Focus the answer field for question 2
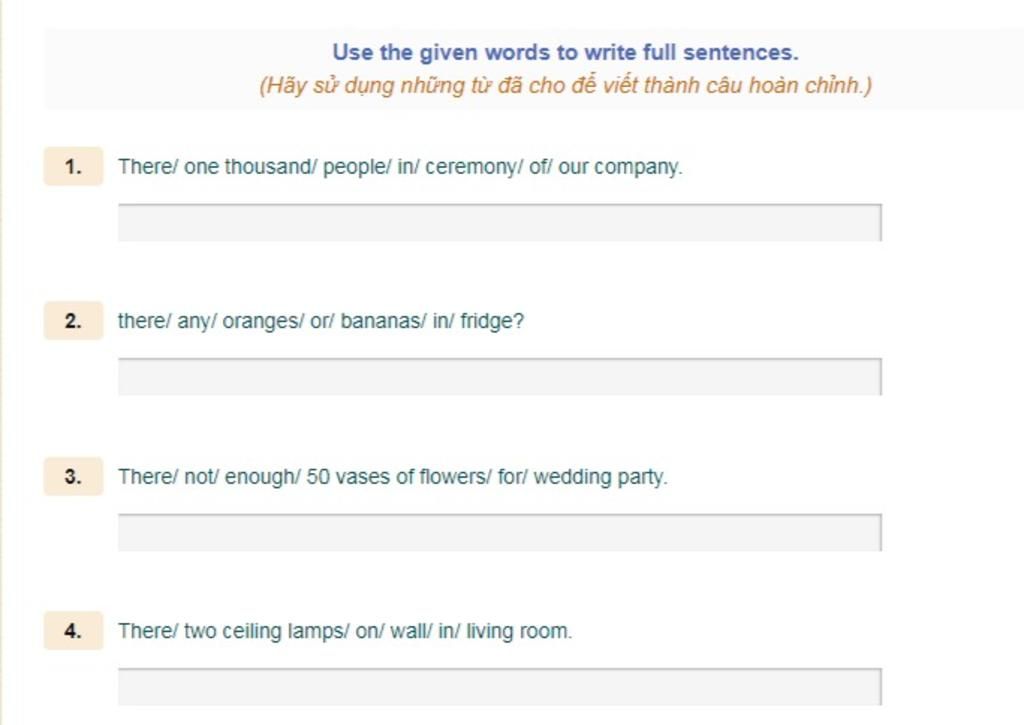This screenshot has width=1024, height=725. click(500, 377)
